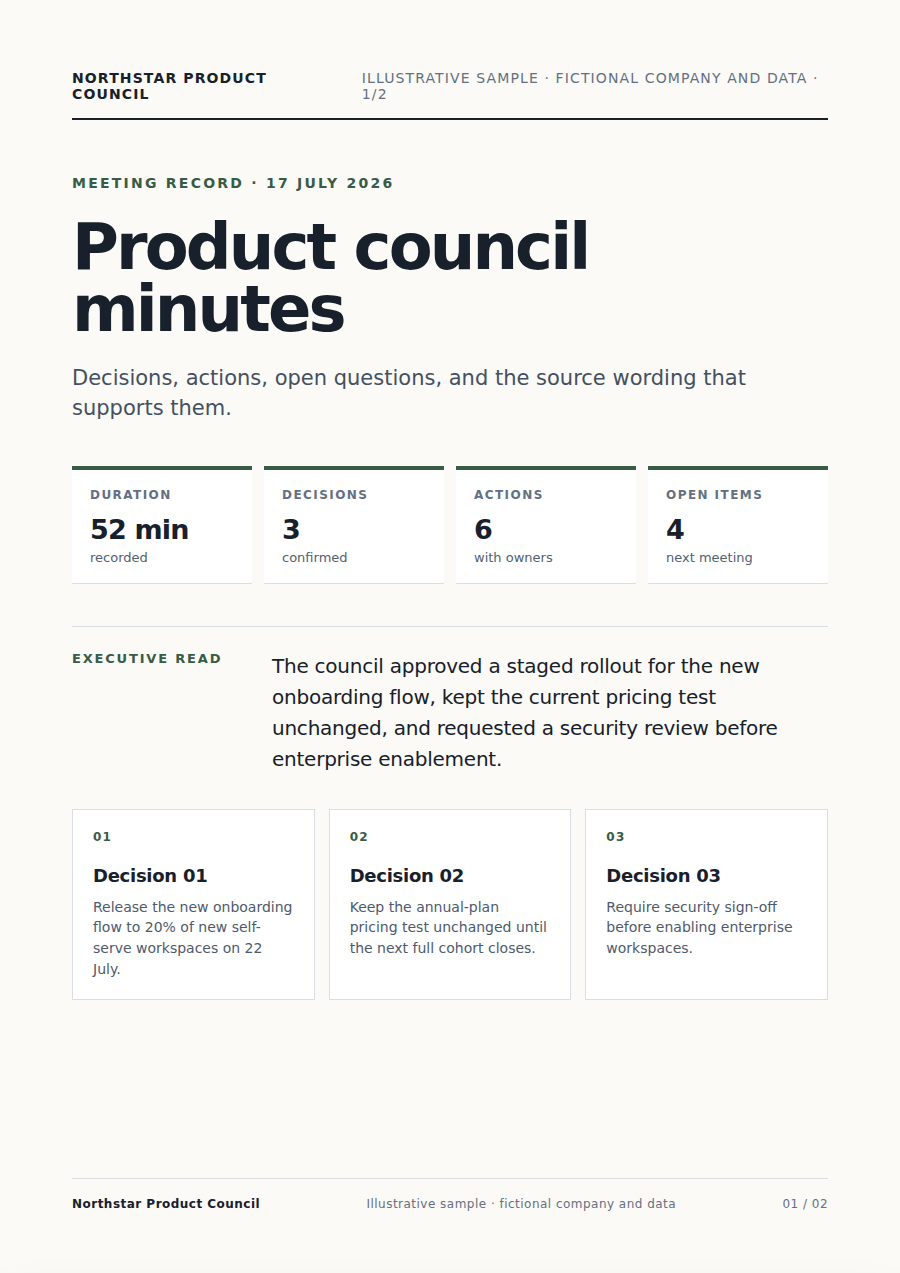Click the Open Items 4 card
The height and width of the screenshot is (1273, 900).
click(738, 525)
